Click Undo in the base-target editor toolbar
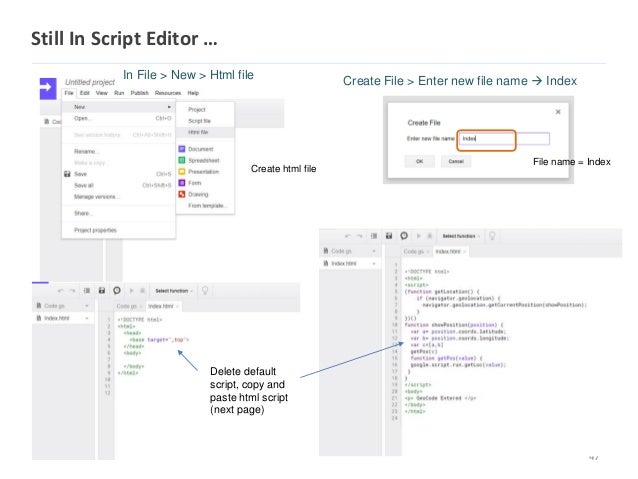The height and width of the screenshot is (479, 638). click(x=61, y=291)
